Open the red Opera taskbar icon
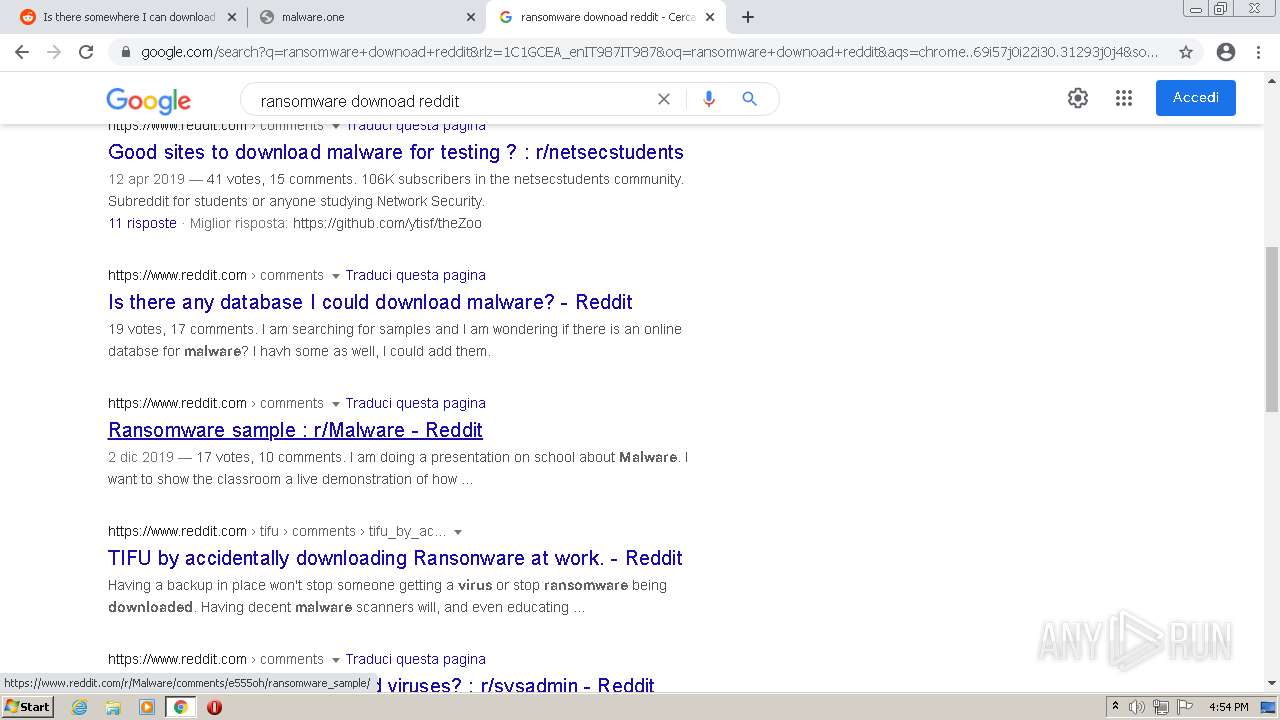This screenshot has height=720, width=1280. tap(214, 707)
